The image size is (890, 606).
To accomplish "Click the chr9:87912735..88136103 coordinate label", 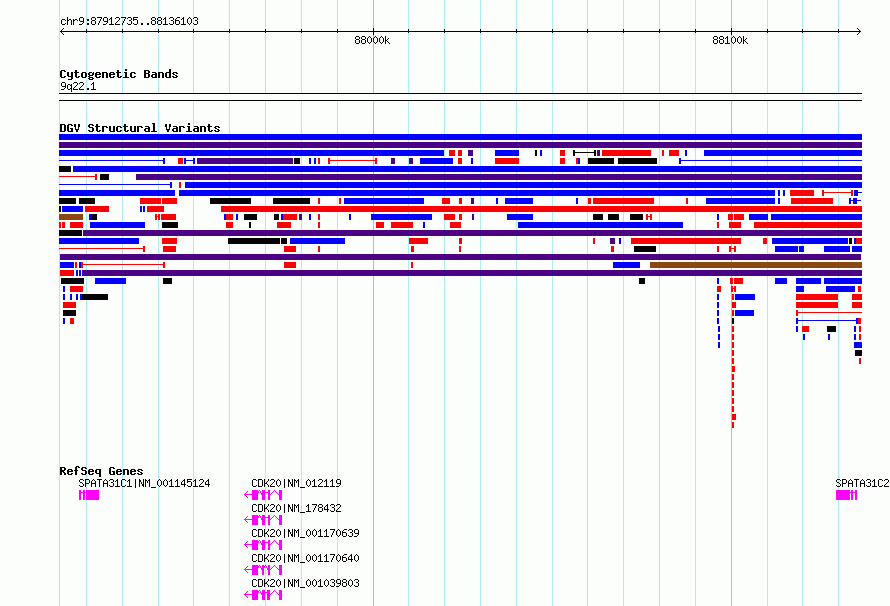I will click(x=129, y=21).
